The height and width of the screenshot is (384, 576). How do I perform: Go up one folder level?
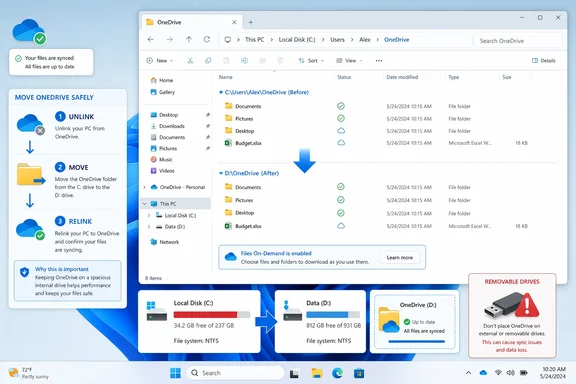click(188, 39)
